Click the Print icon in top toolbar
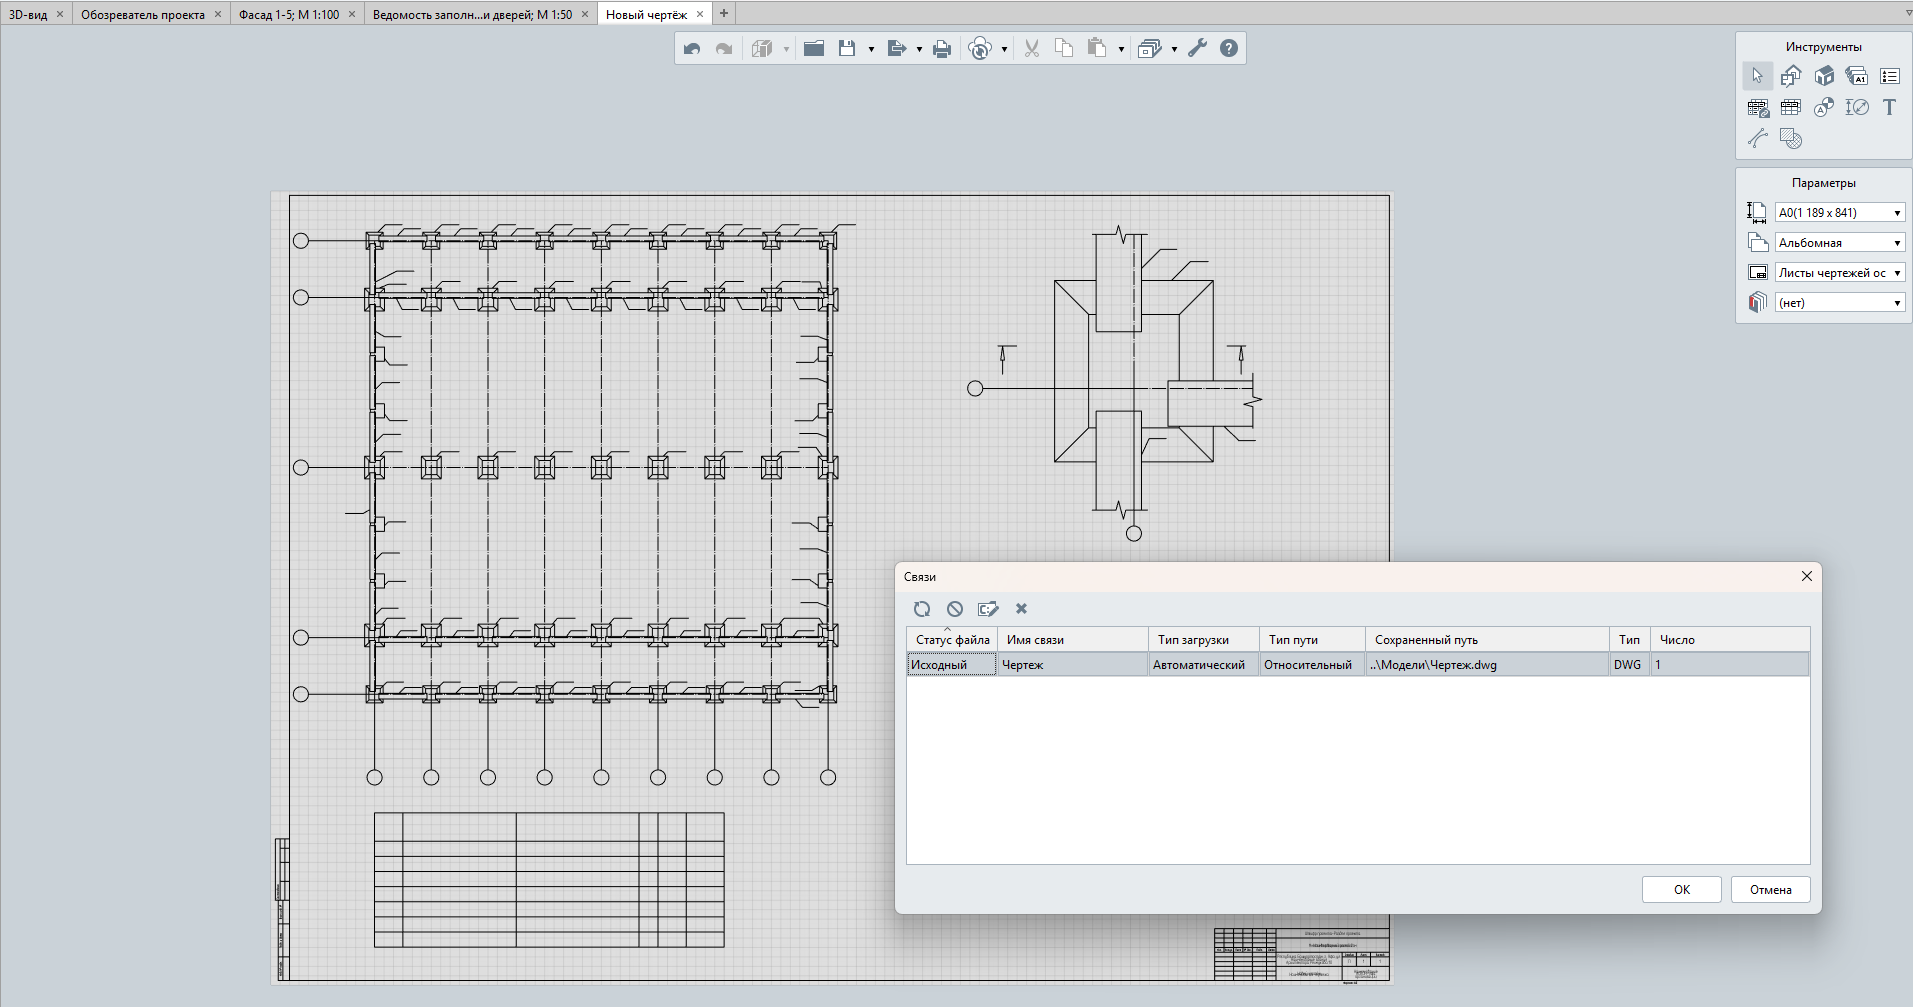This screenshot has width=1913, height=1007. 941,49
